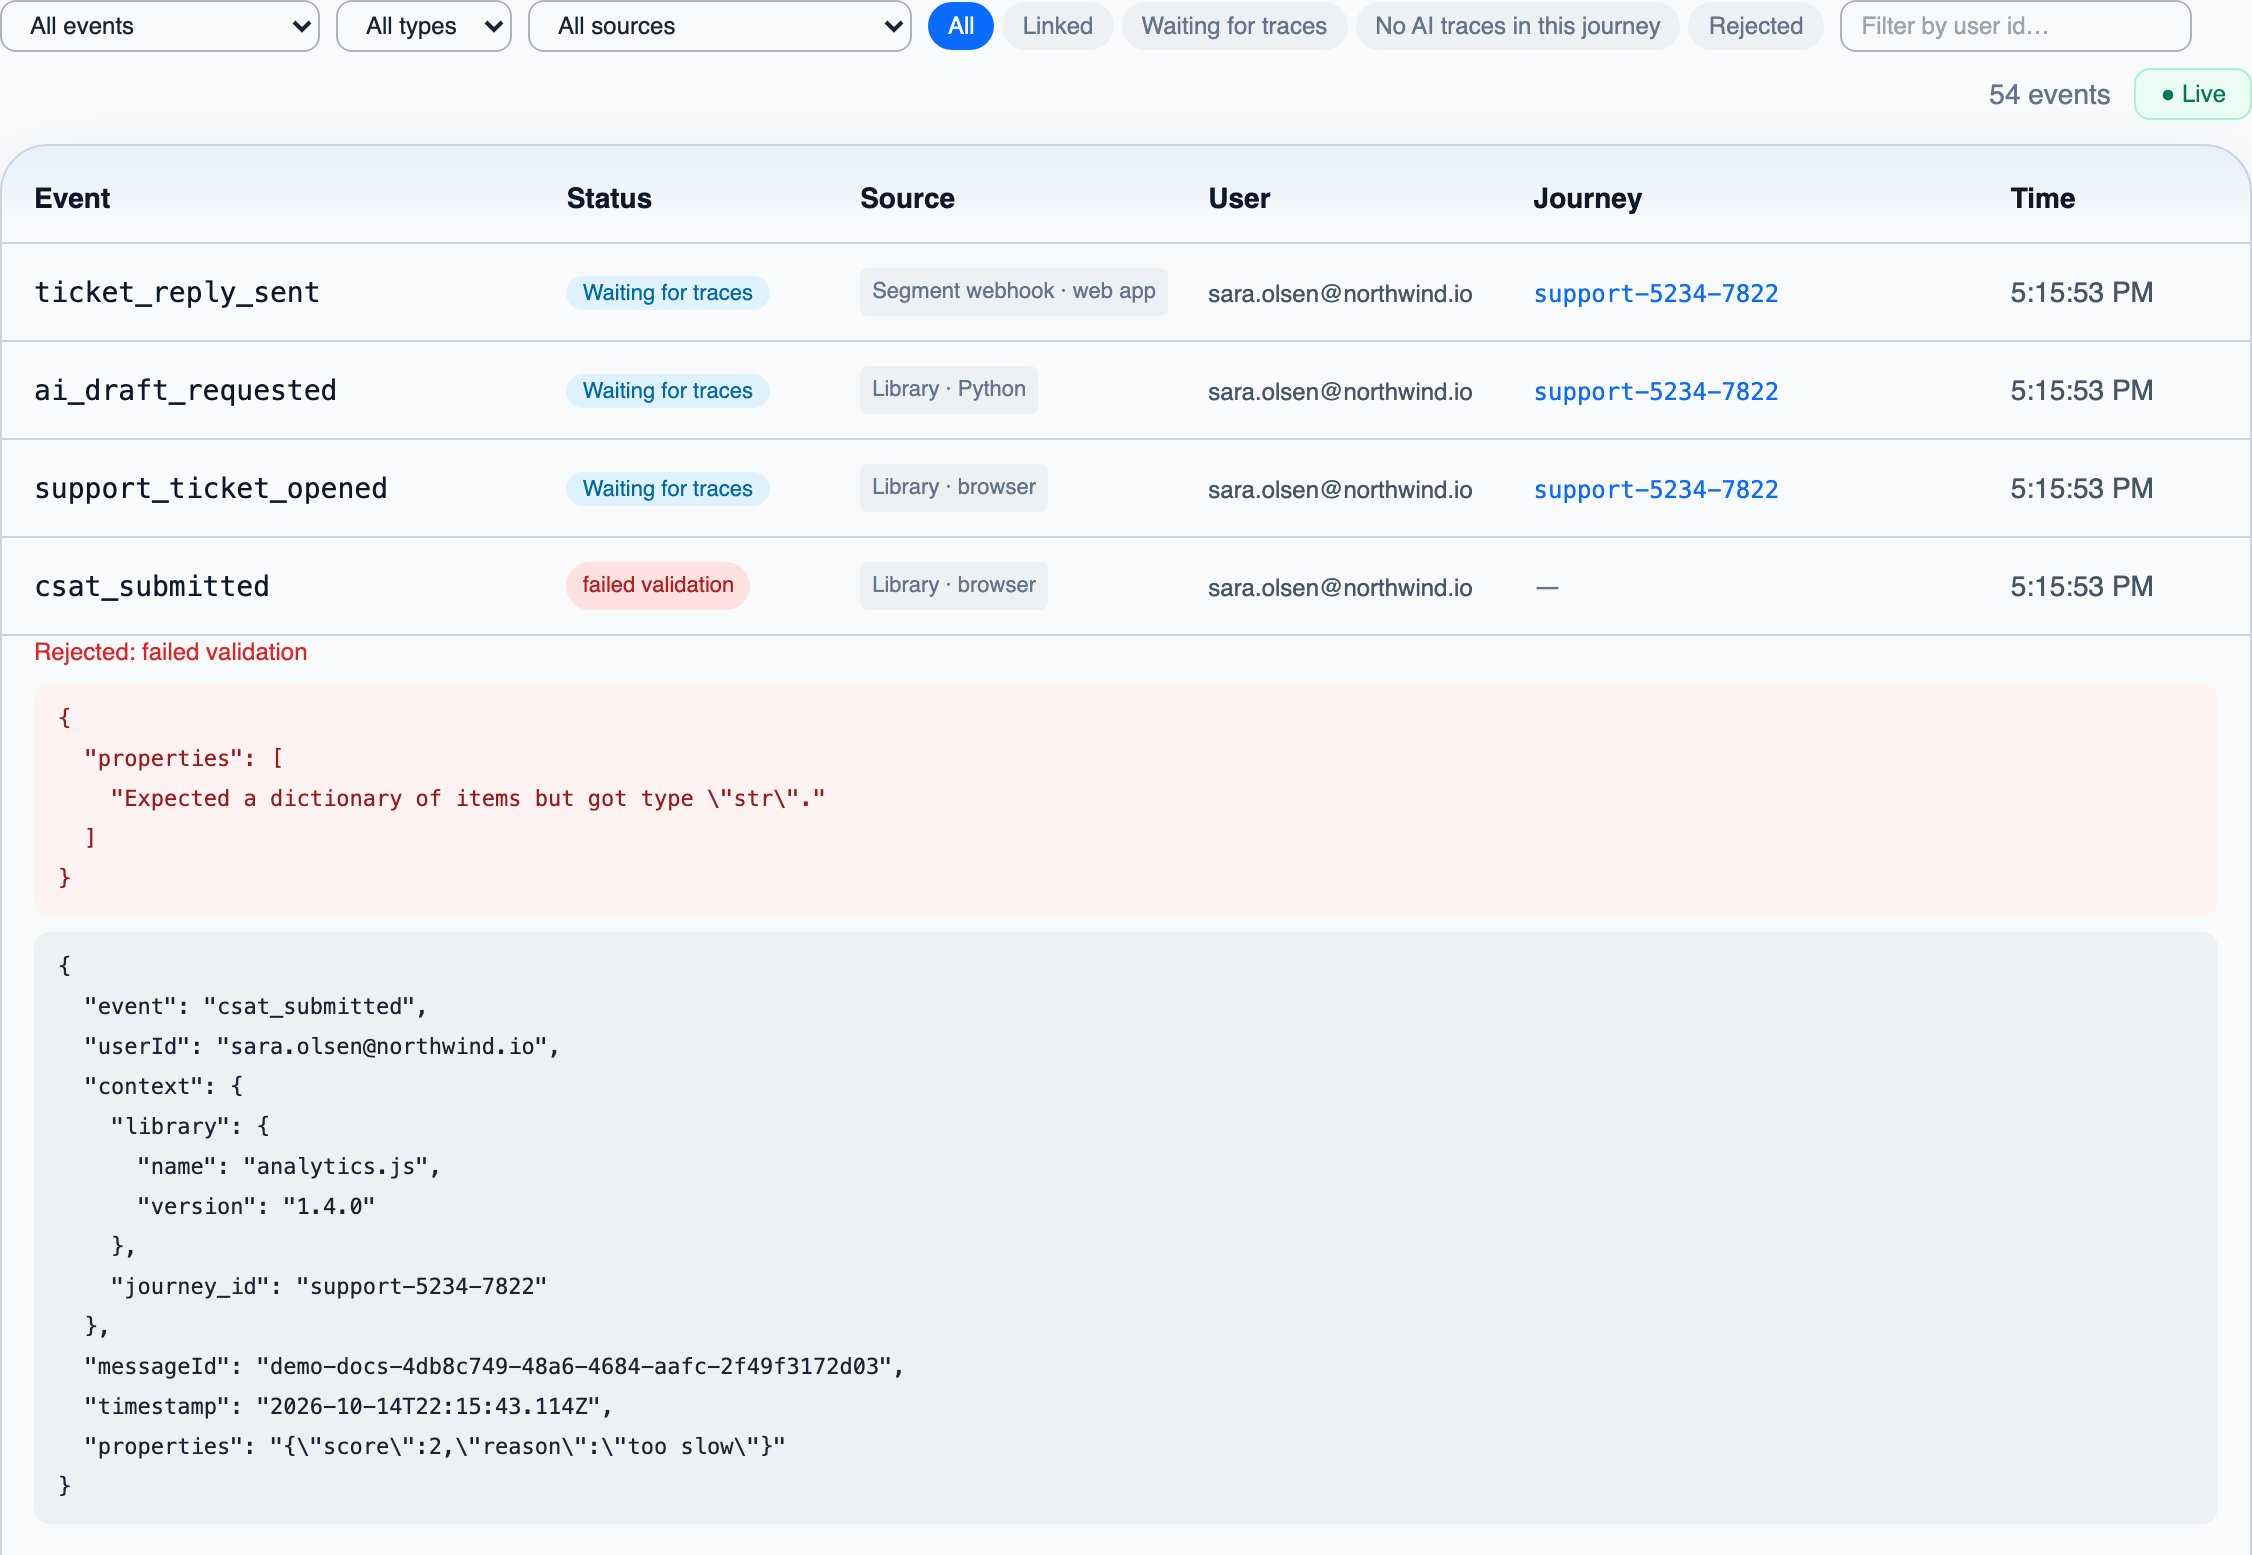This screenshot has width=2252, height=1555.
Task: Click the Segment webhook · web app source tag
Action: click(1013, 291)
